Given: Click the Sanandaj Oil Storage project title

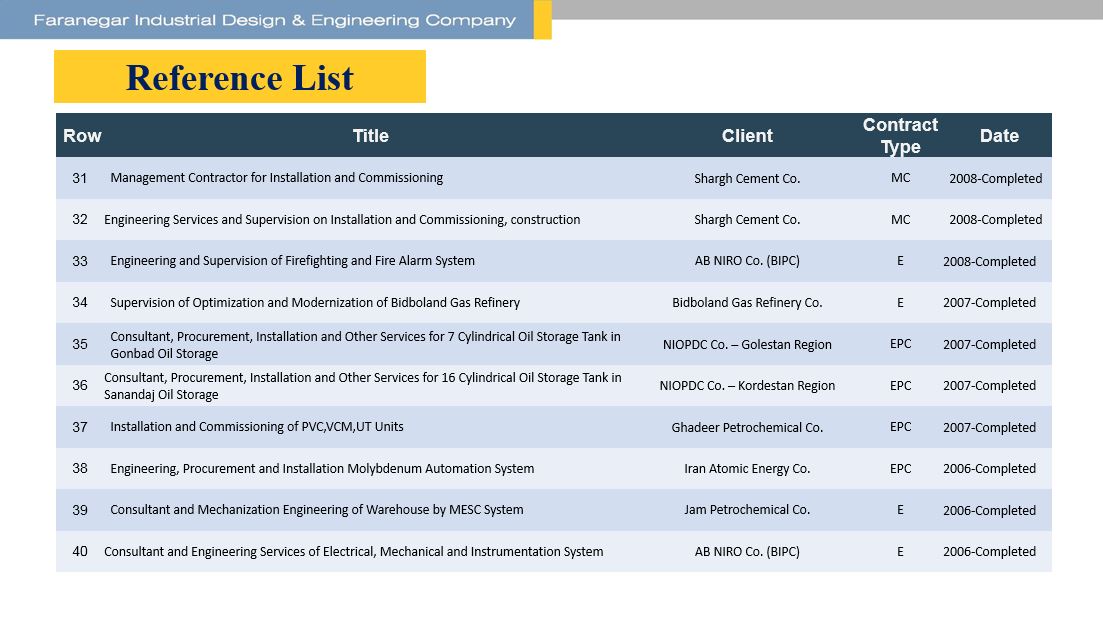Looking at the screenshot, I should click(x=363, y=385).
